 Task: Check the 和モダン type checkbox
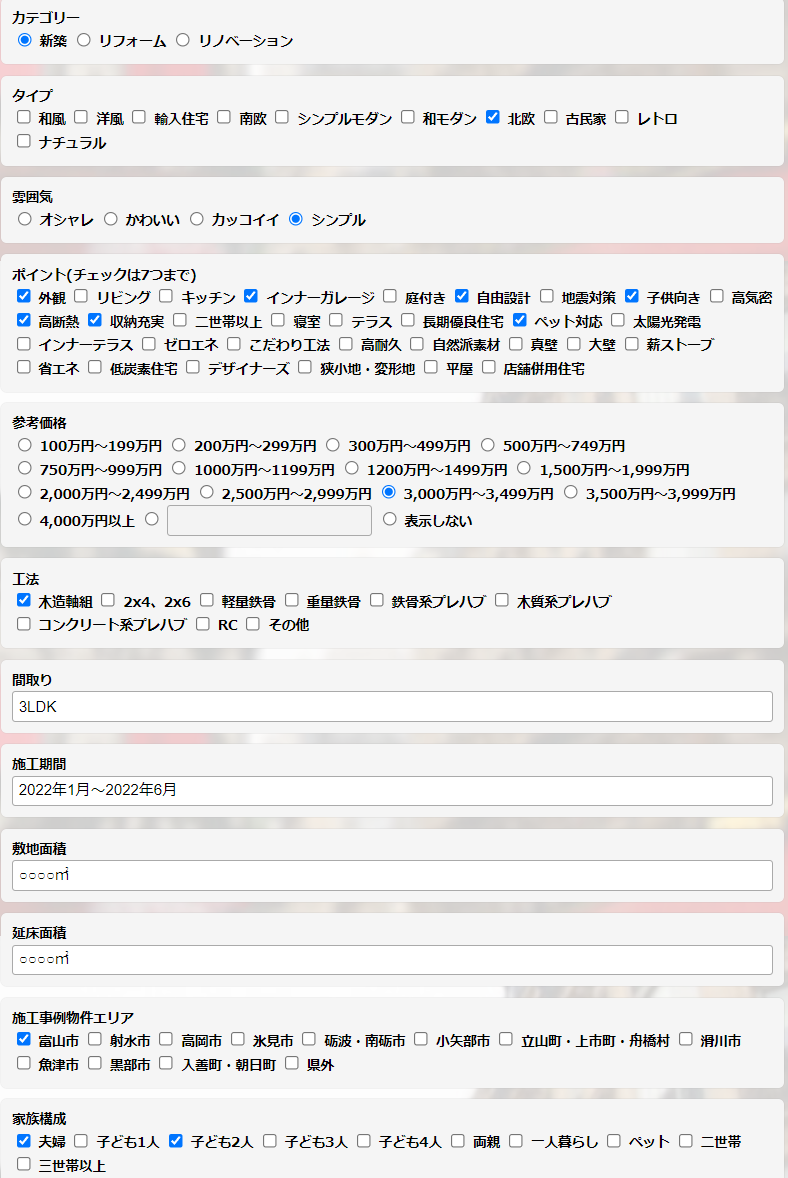coord(408,117)
